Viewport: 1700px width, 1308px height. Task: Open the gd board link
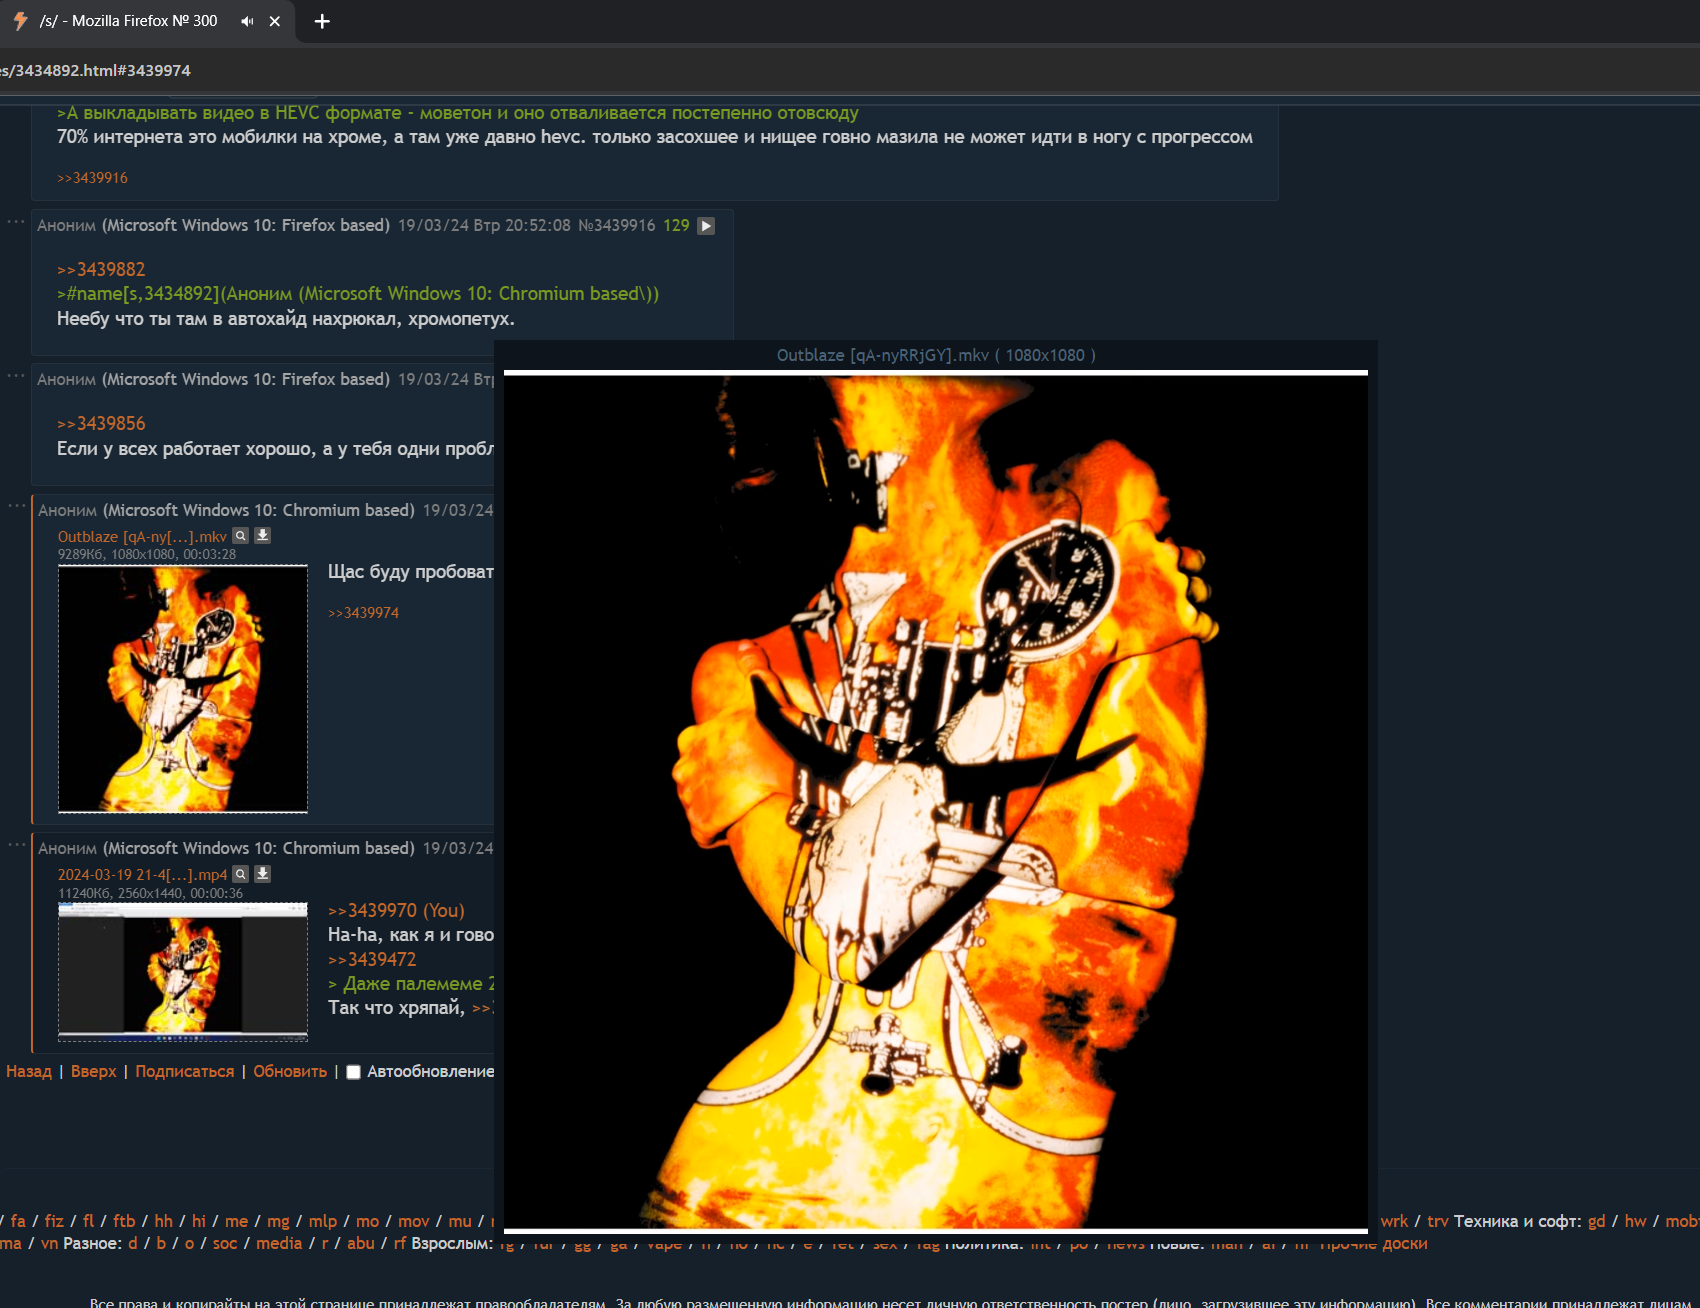1597,1221
